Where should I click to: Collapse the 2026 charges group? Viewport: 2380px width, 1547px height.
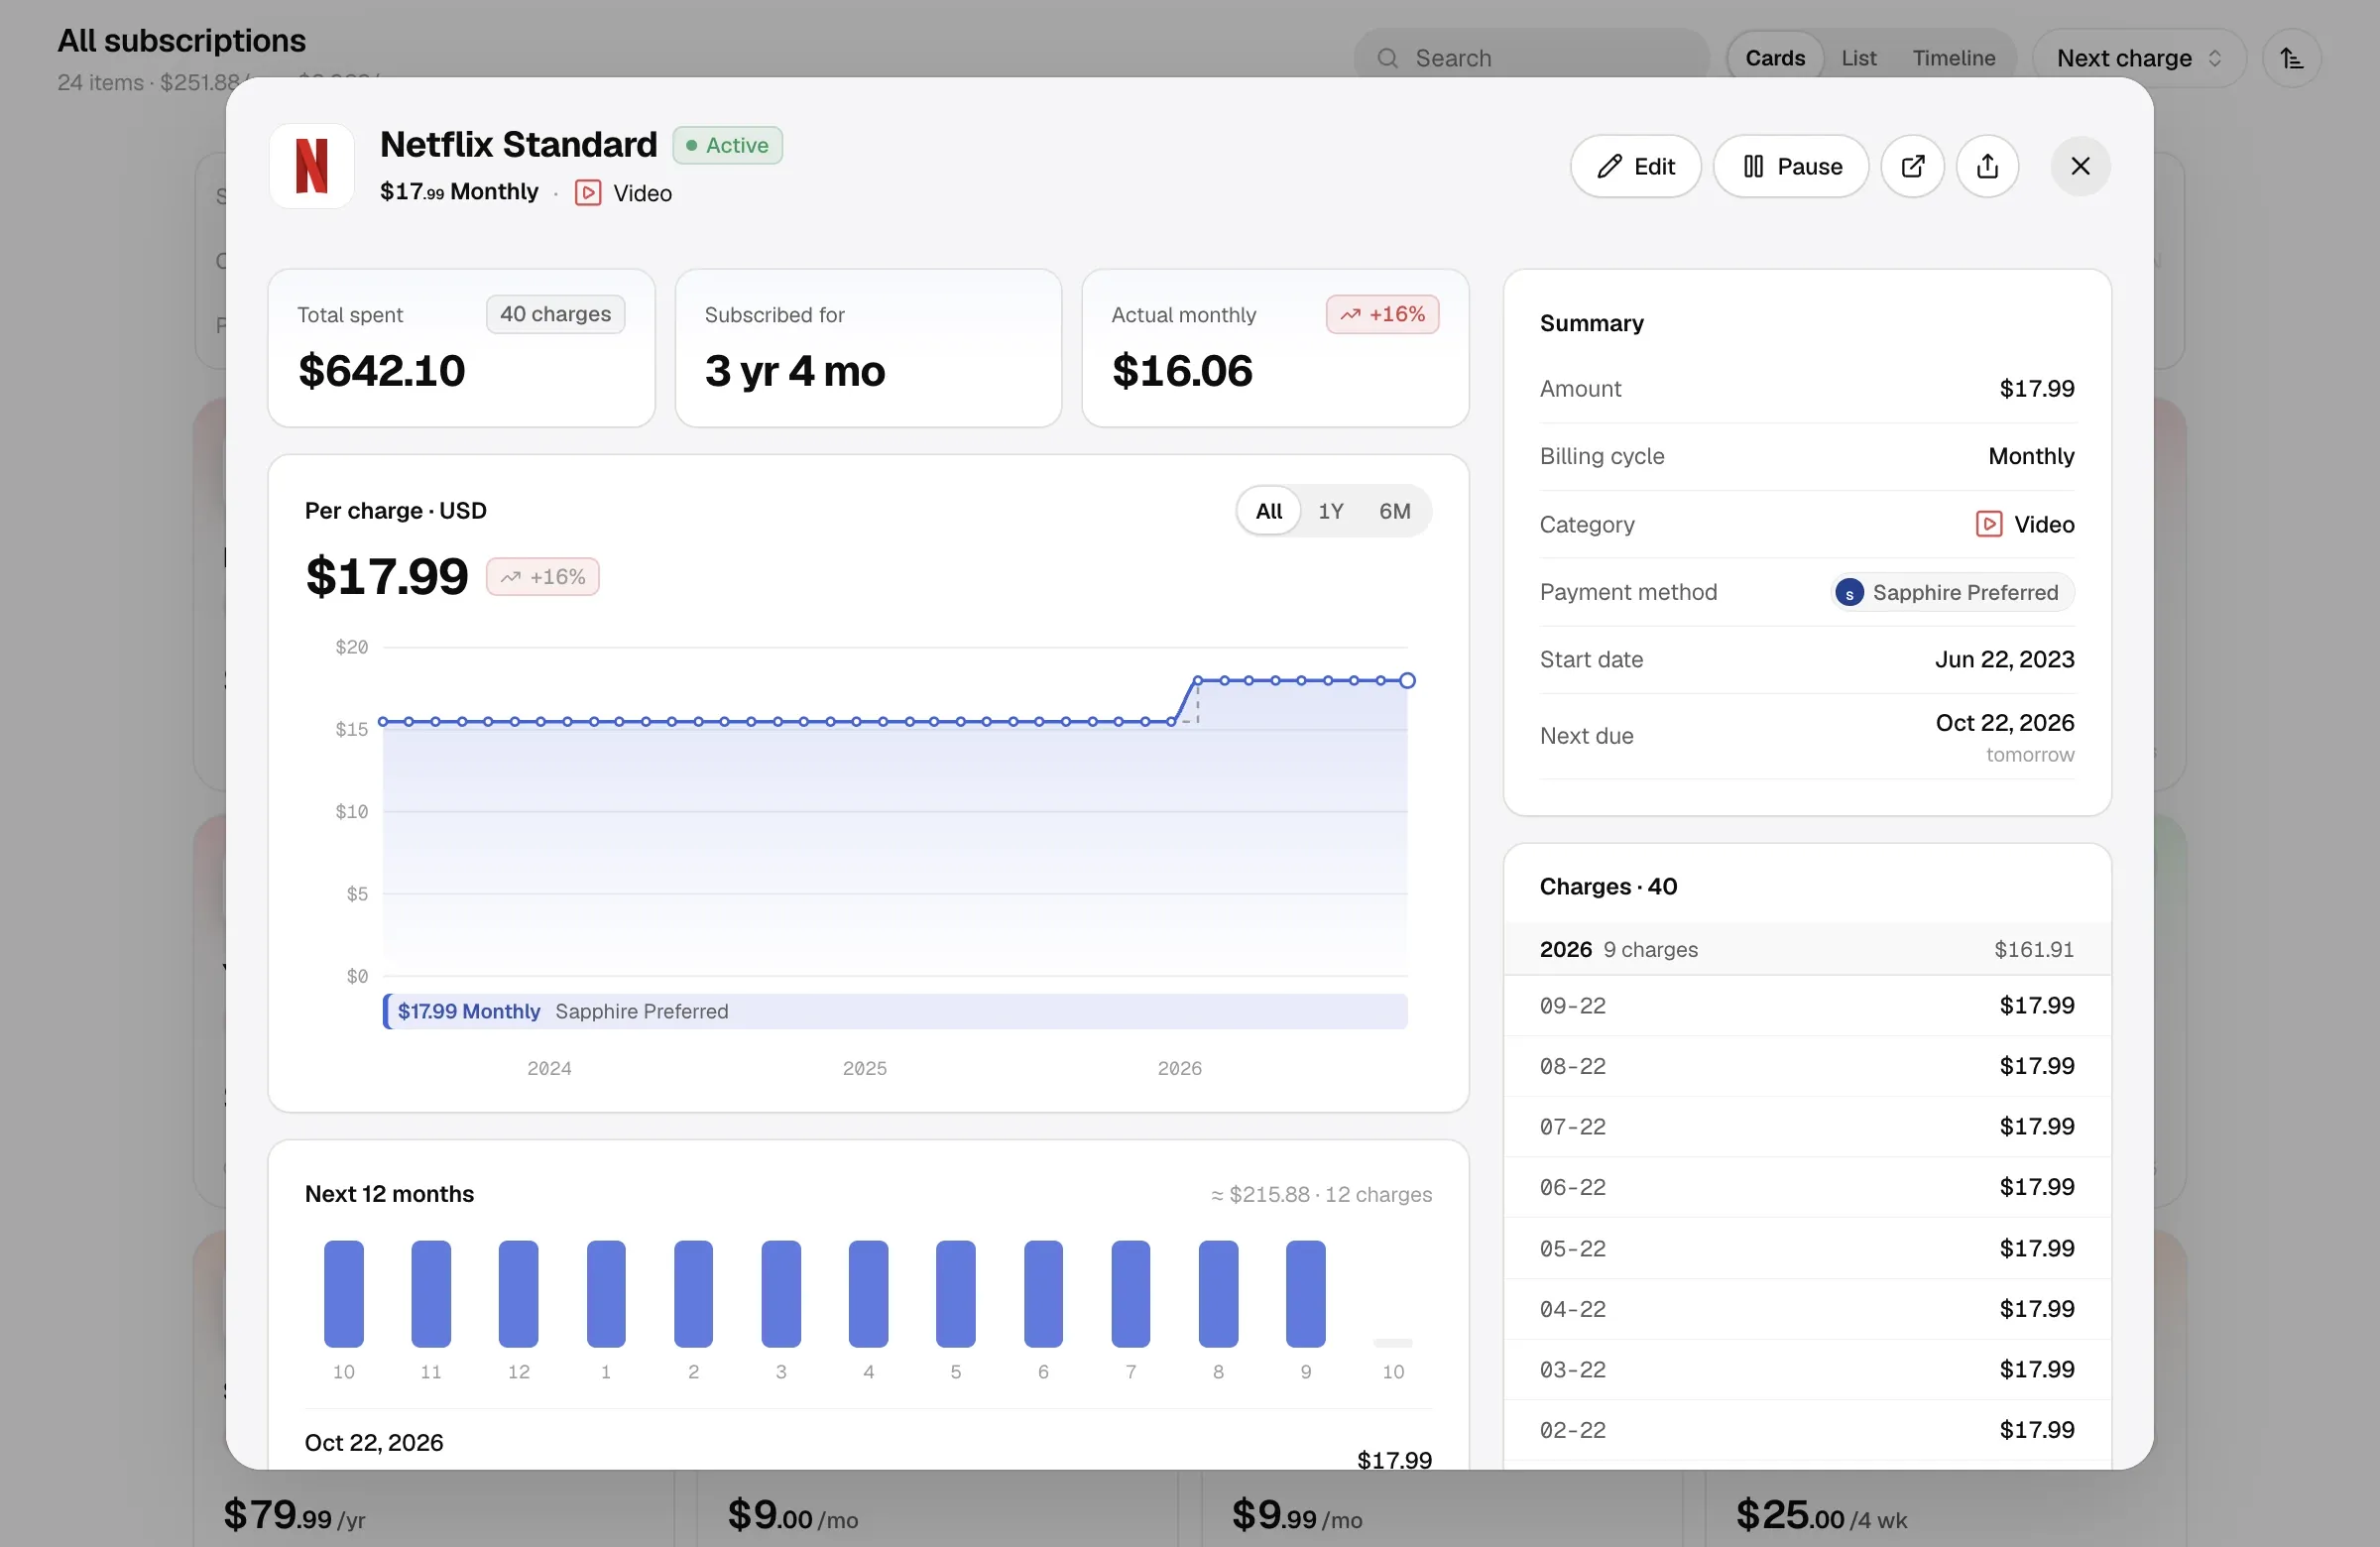tap(1807, 949)
